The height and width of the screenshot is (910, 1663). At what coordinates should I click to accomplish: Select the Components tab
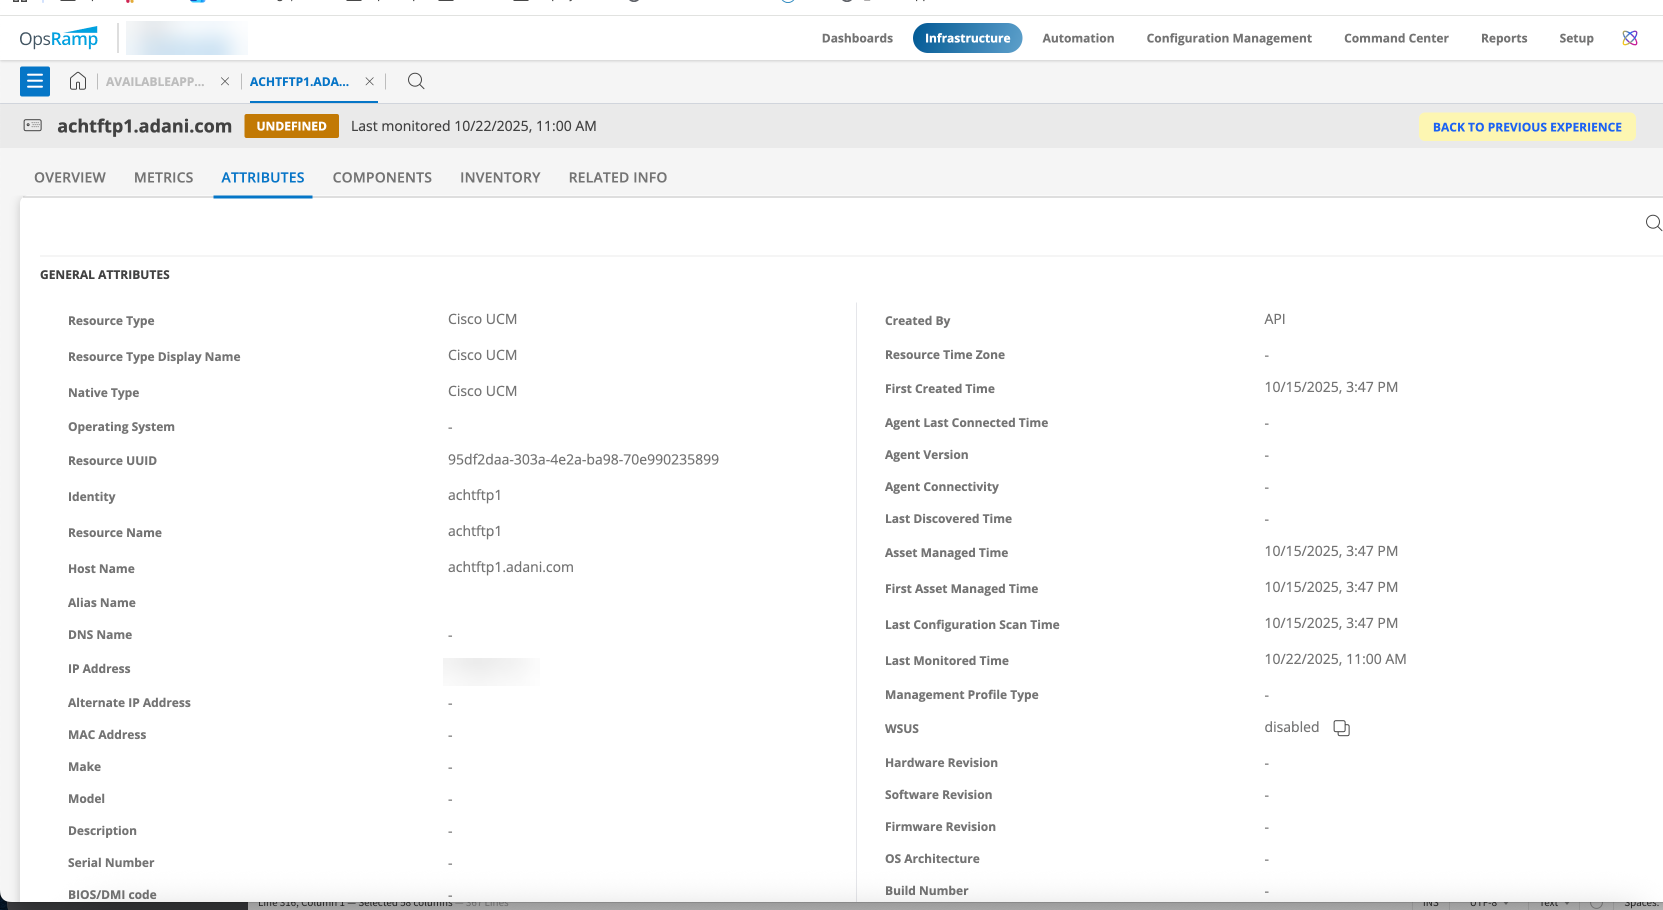382,178
